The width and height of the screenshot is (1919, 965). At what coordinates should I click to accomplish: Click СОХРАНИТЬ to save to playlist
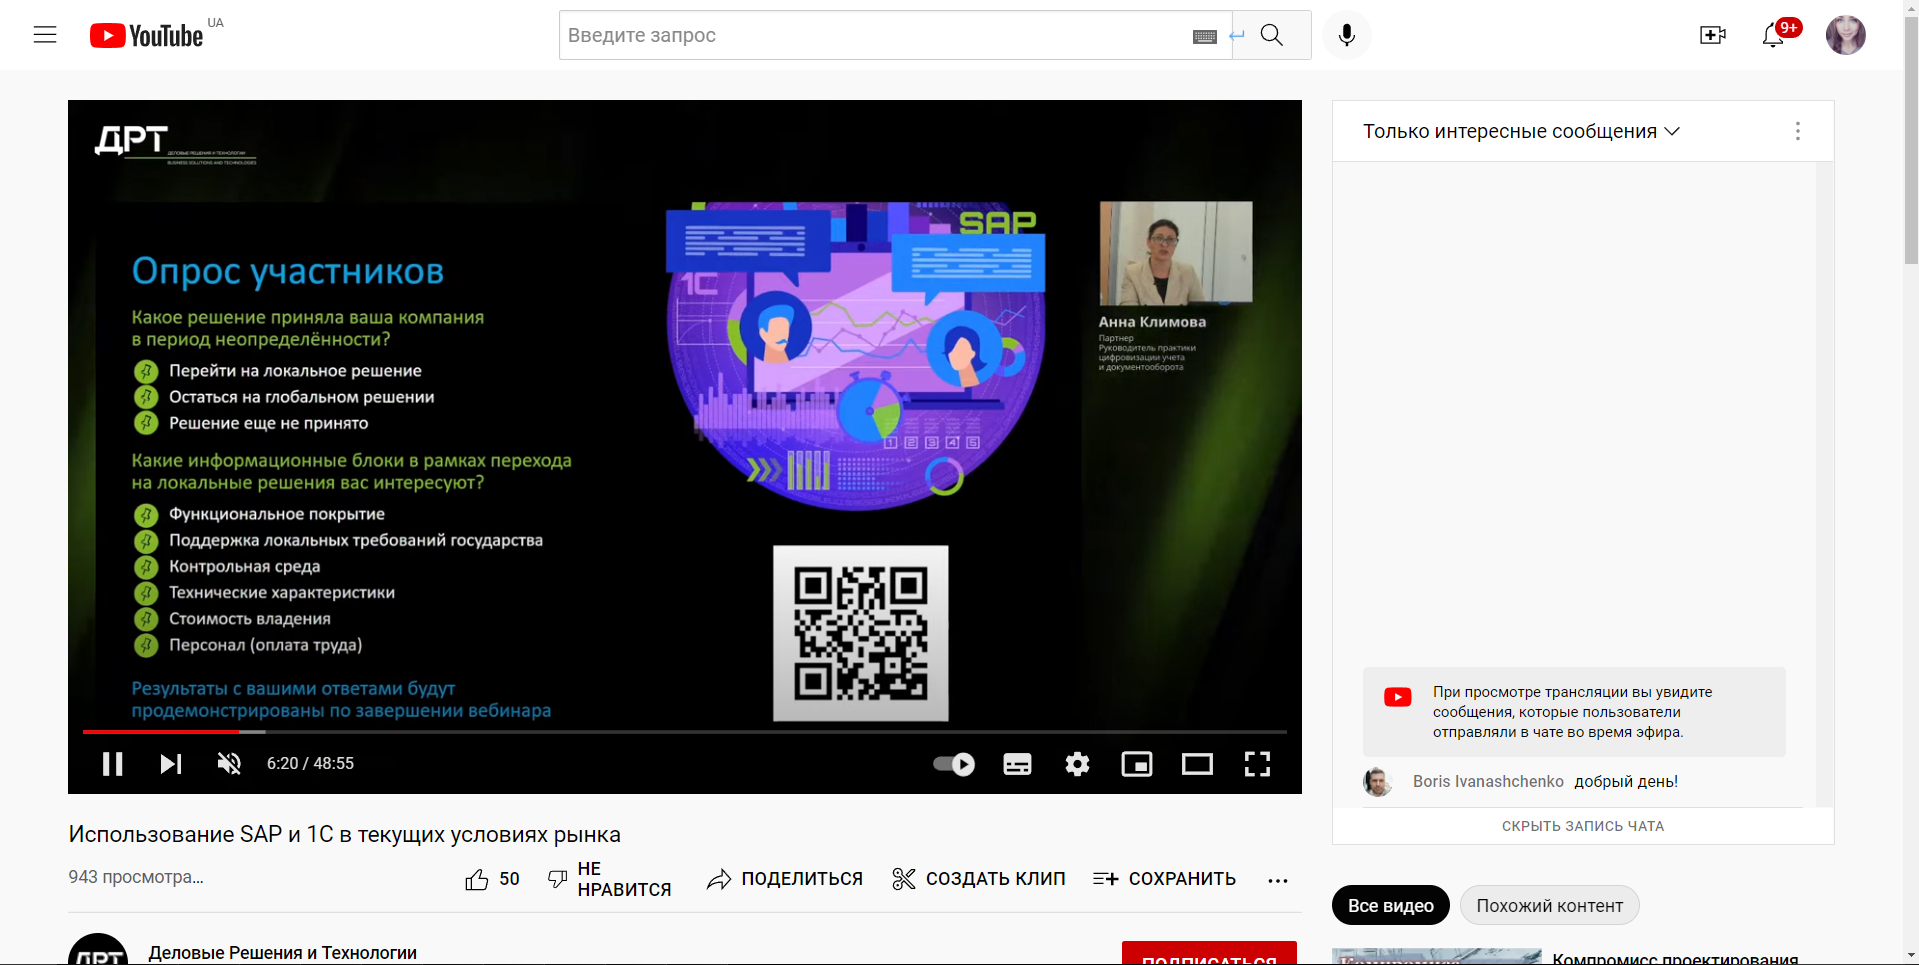pyautogui.click(x=1164, y=879)
